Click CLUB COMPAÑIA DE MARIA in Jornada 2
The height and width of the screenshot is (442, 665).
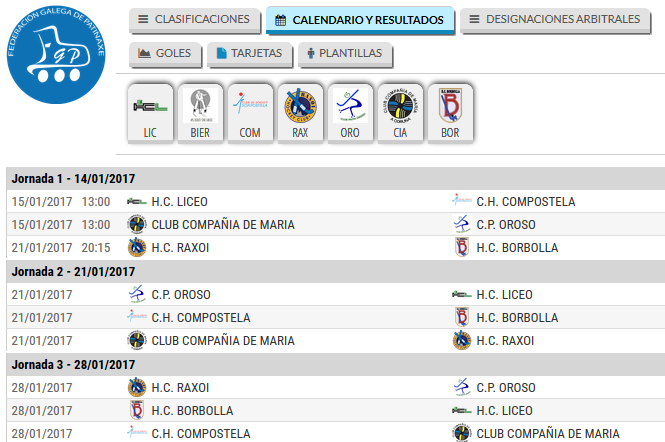pos(223,341)
